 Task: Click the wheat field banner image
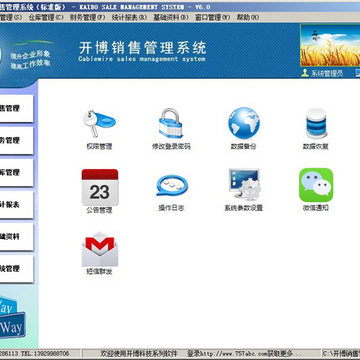pyautogui.click(x=330, y=45)
